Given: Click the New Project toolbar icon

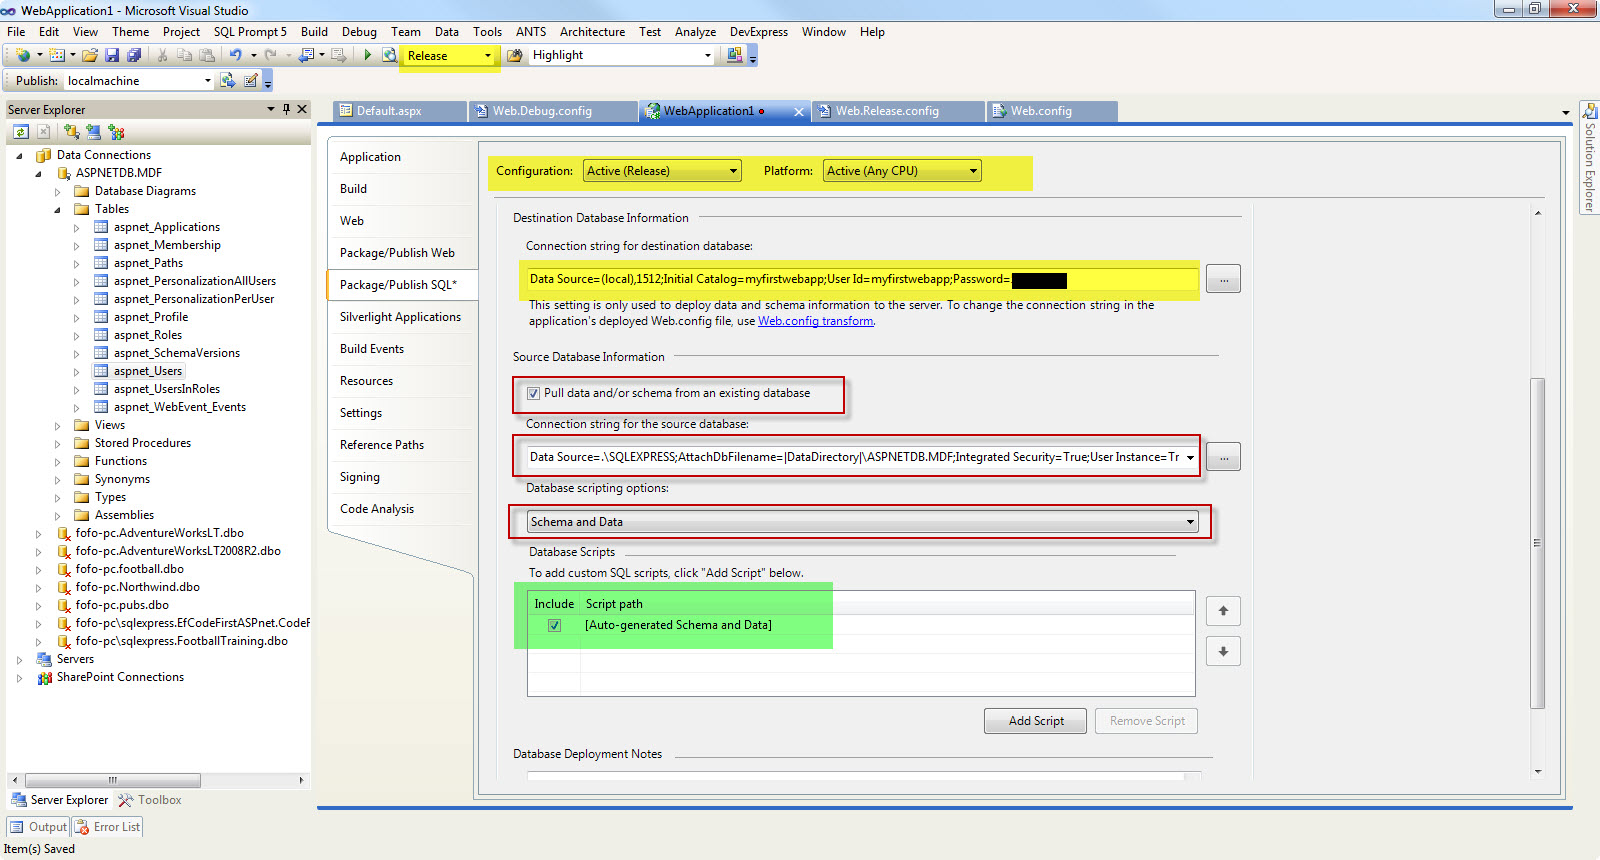Looking at the screenshot, I should pos(22,55).
